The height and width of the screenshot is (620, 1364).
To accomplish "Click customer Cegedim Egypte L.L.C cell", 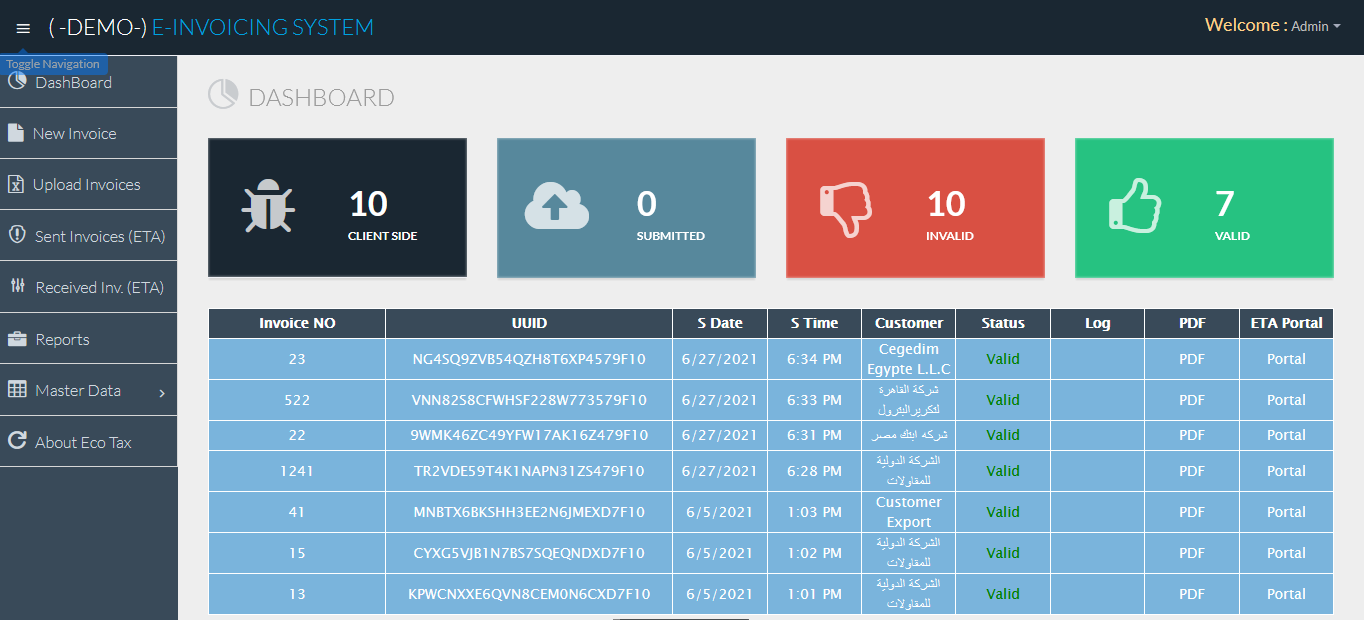I will tap(908, 359).
